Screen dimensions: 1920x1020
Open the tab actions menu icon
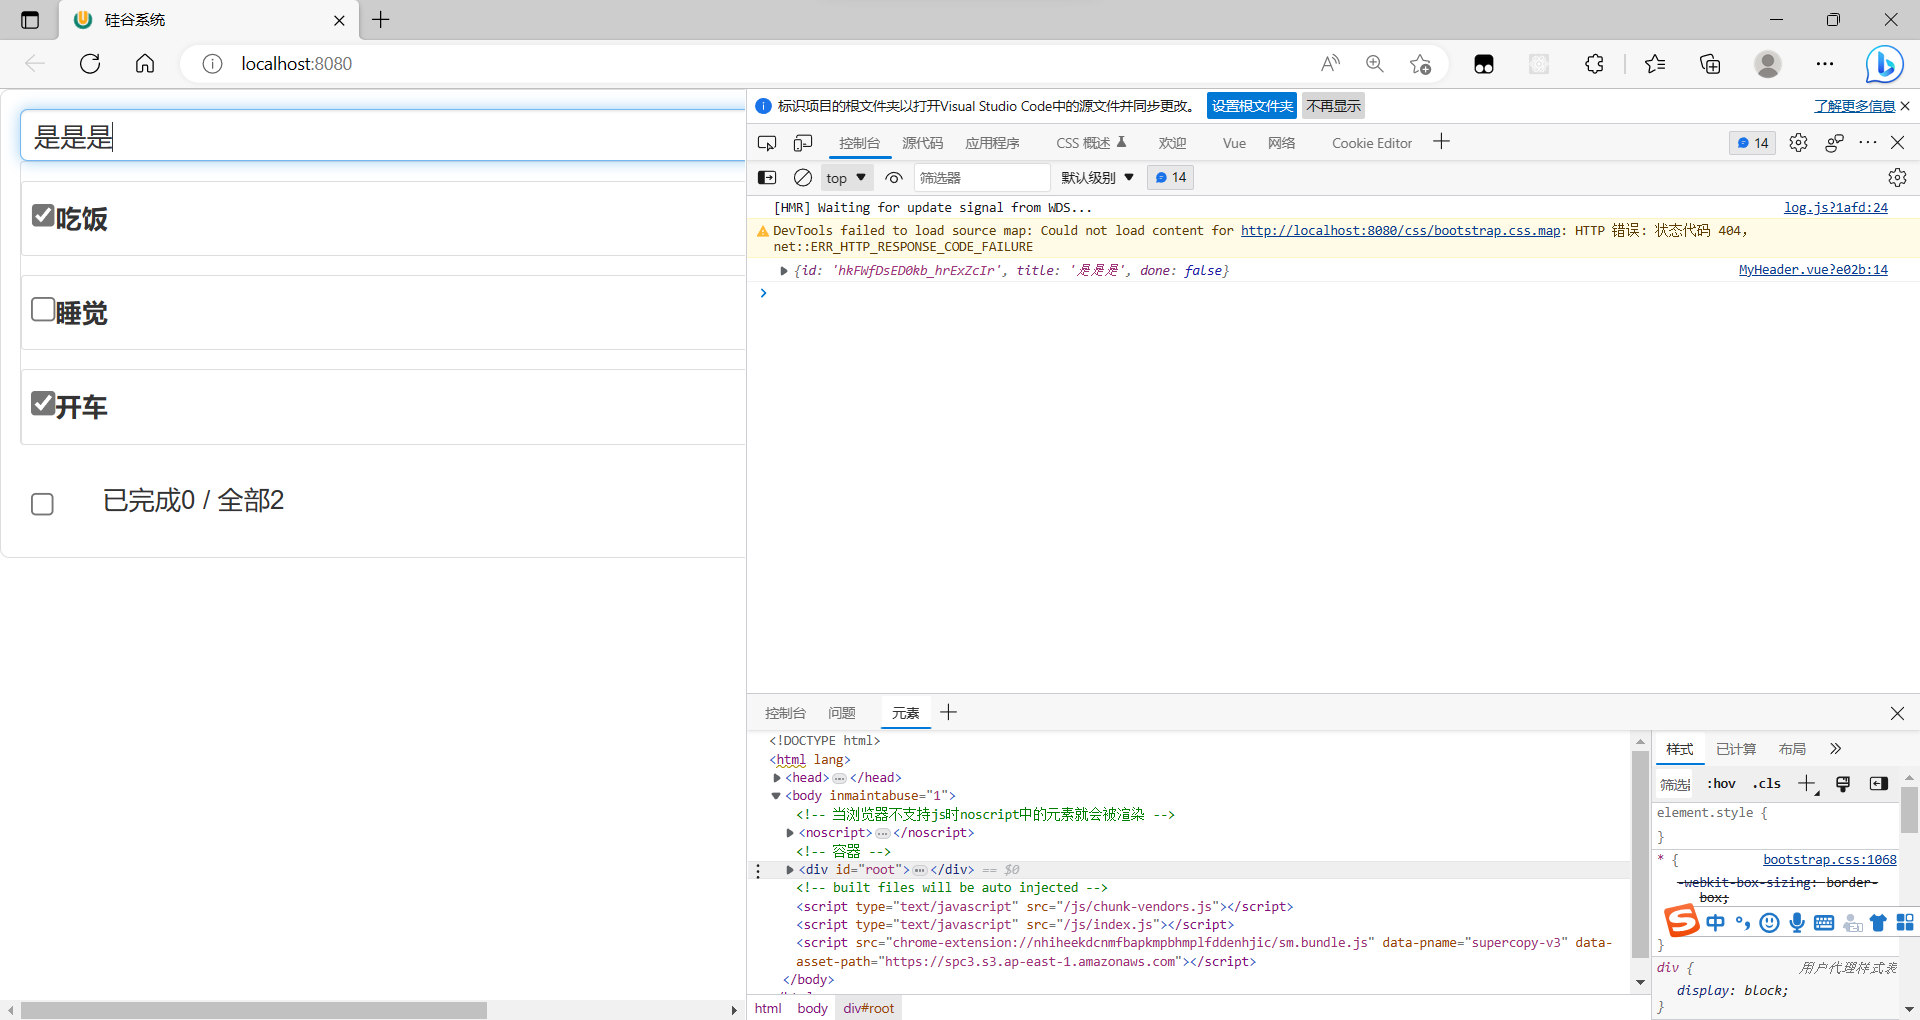click(x=30, y=20)
